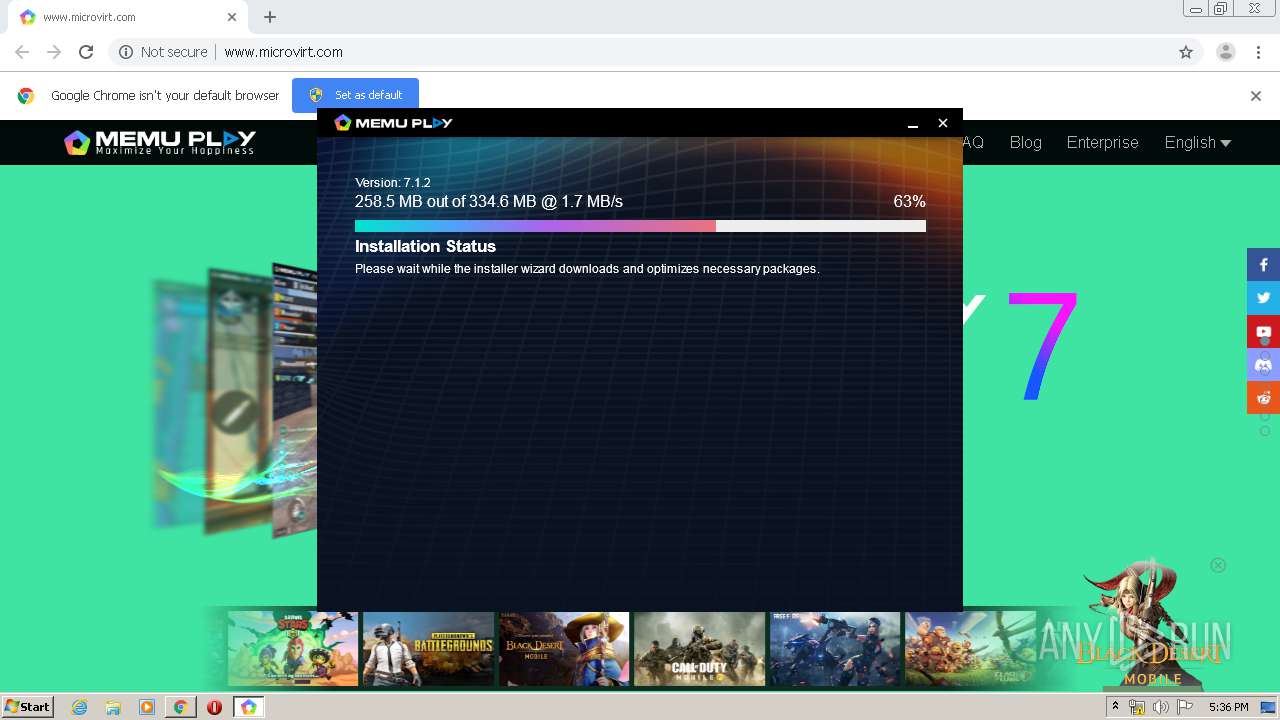Open a new Chrome tab
The height and width of the screenshot is (720, 1280).
(270, 17)
